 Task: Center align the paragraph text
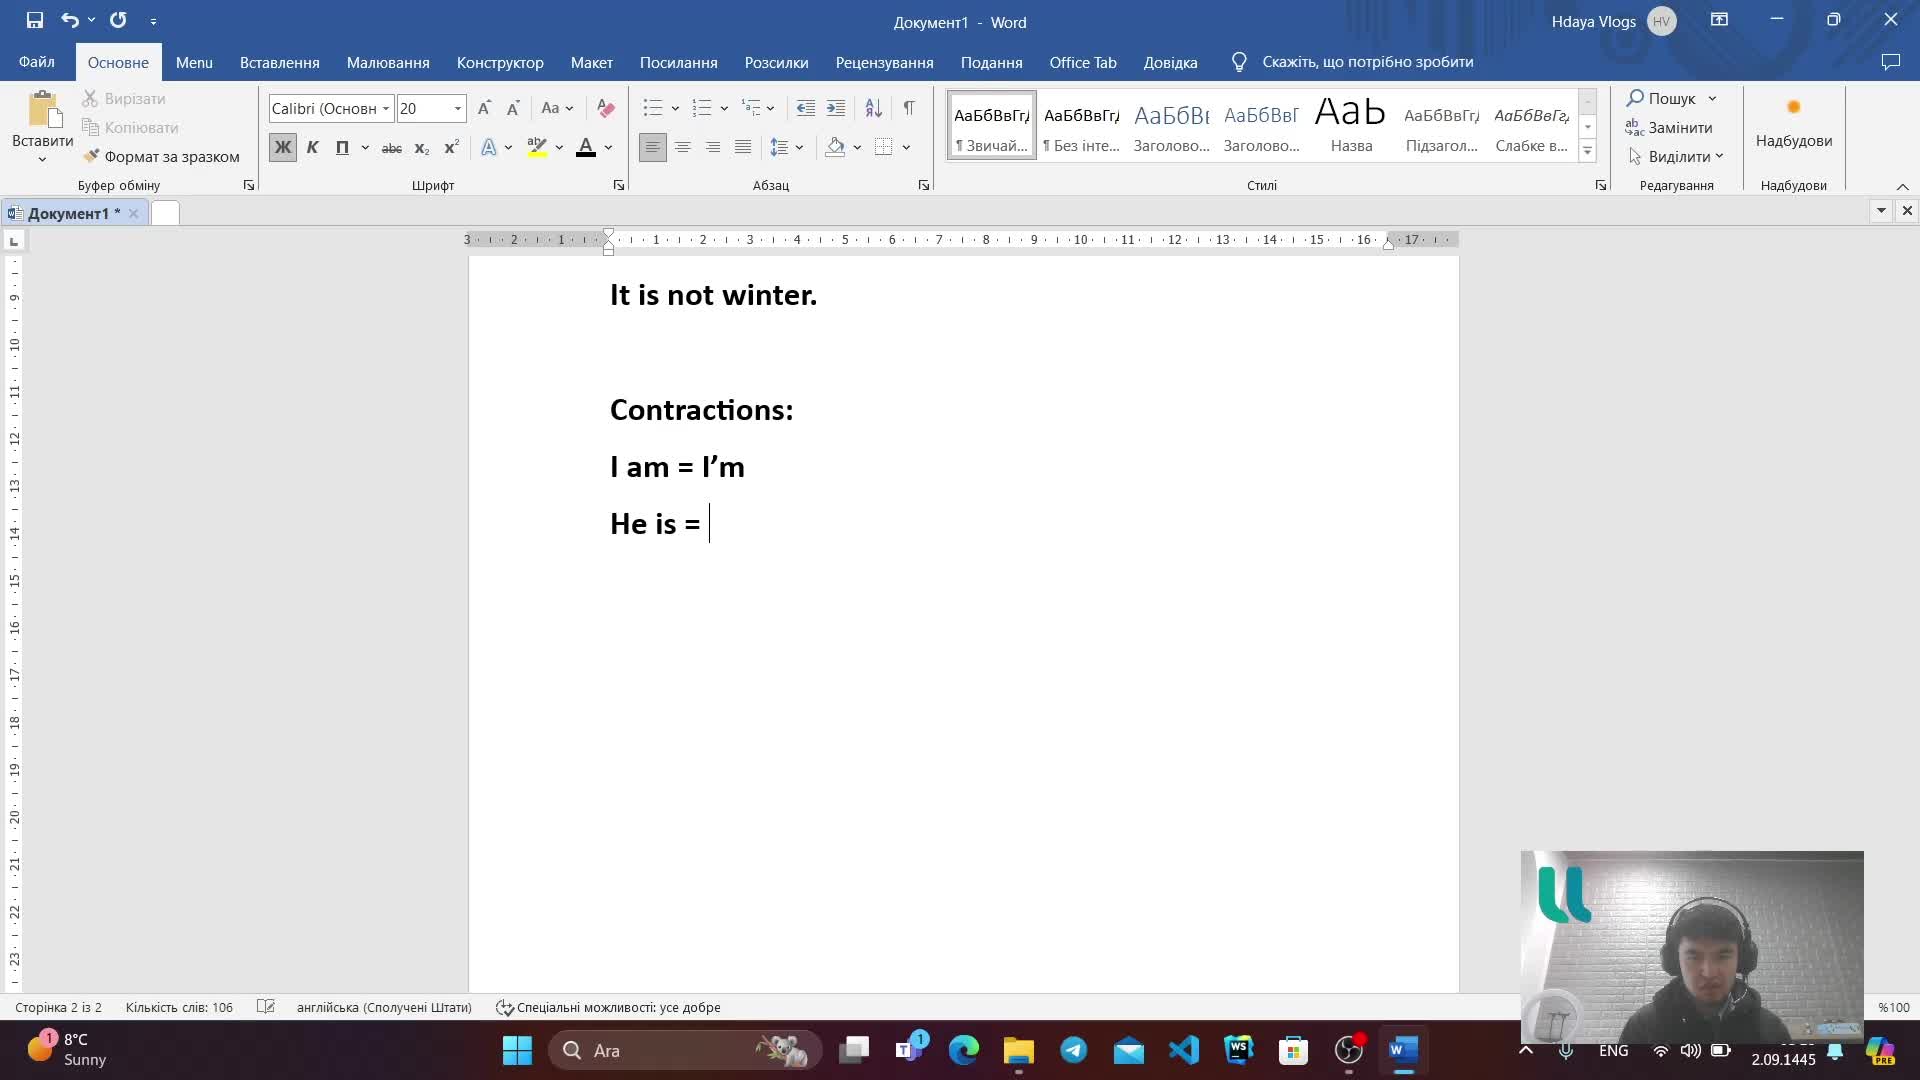pos(682,147)
